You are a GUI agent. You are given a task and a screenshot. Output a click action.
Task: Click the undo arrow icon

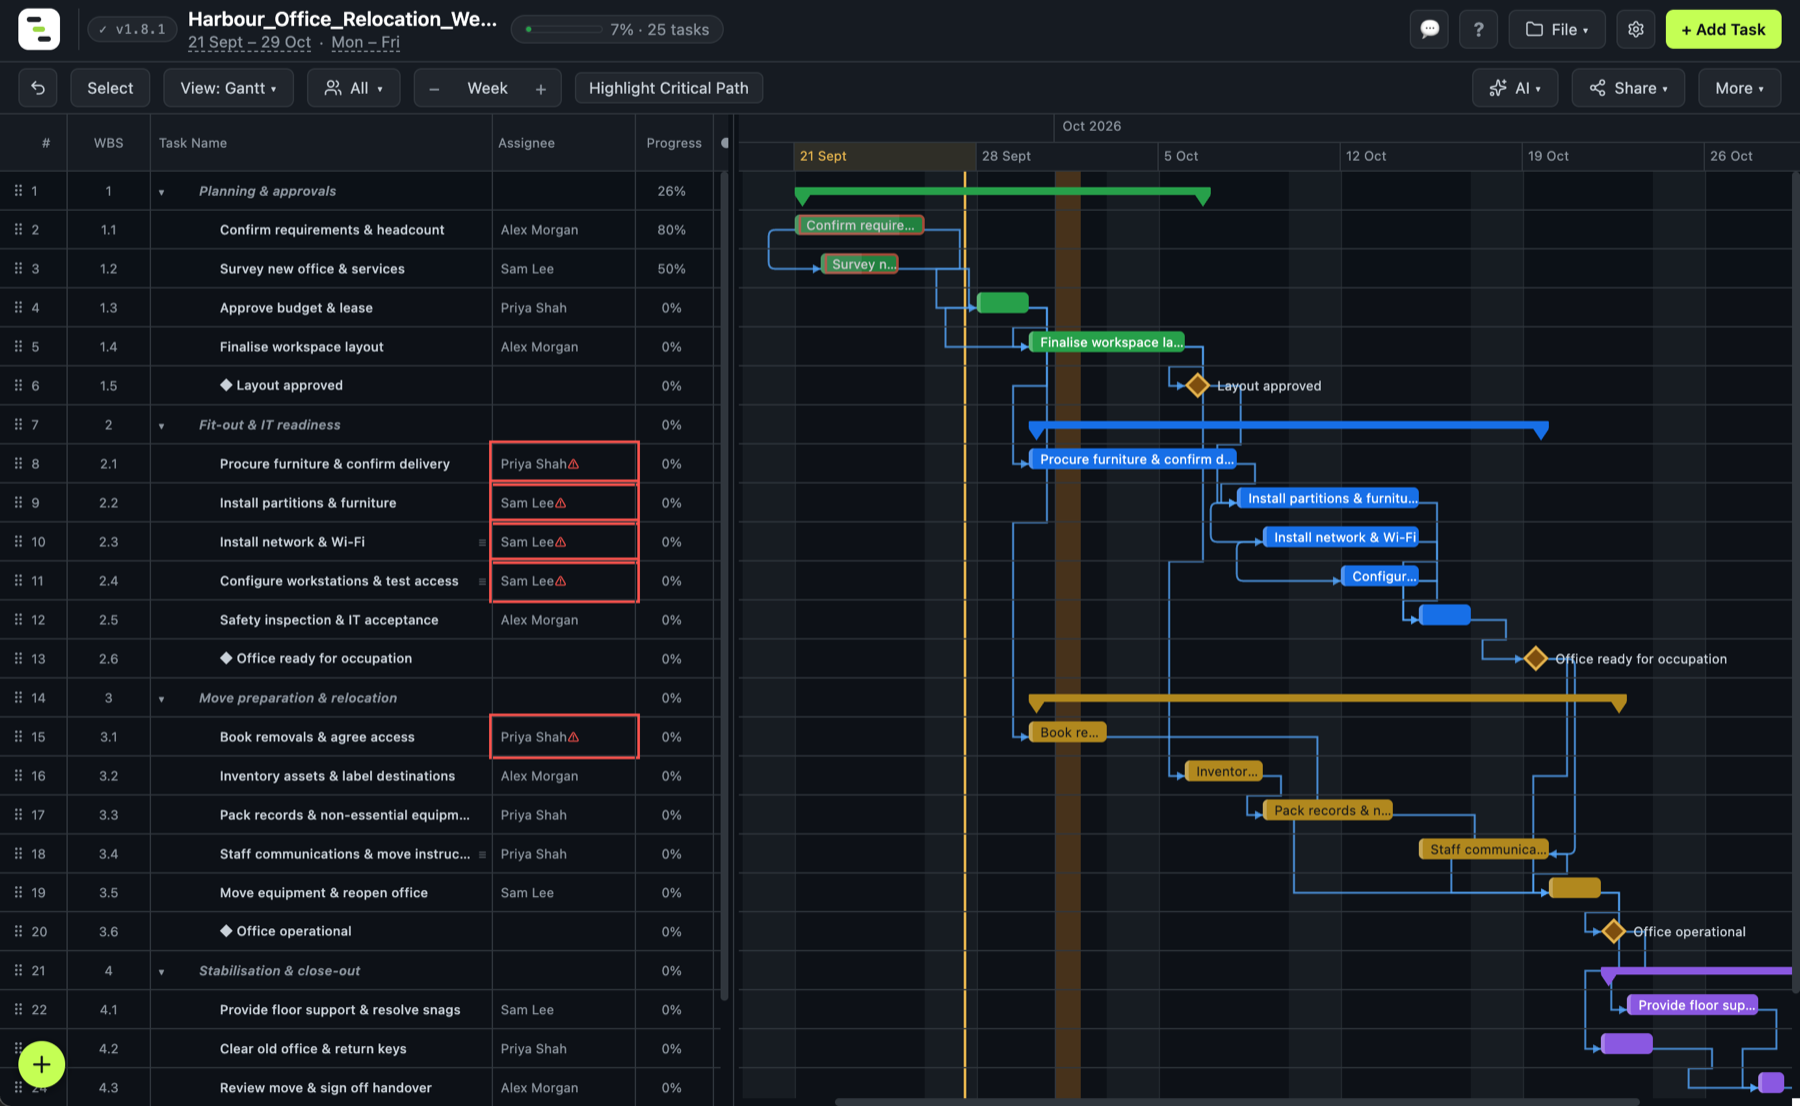point(38,88)
